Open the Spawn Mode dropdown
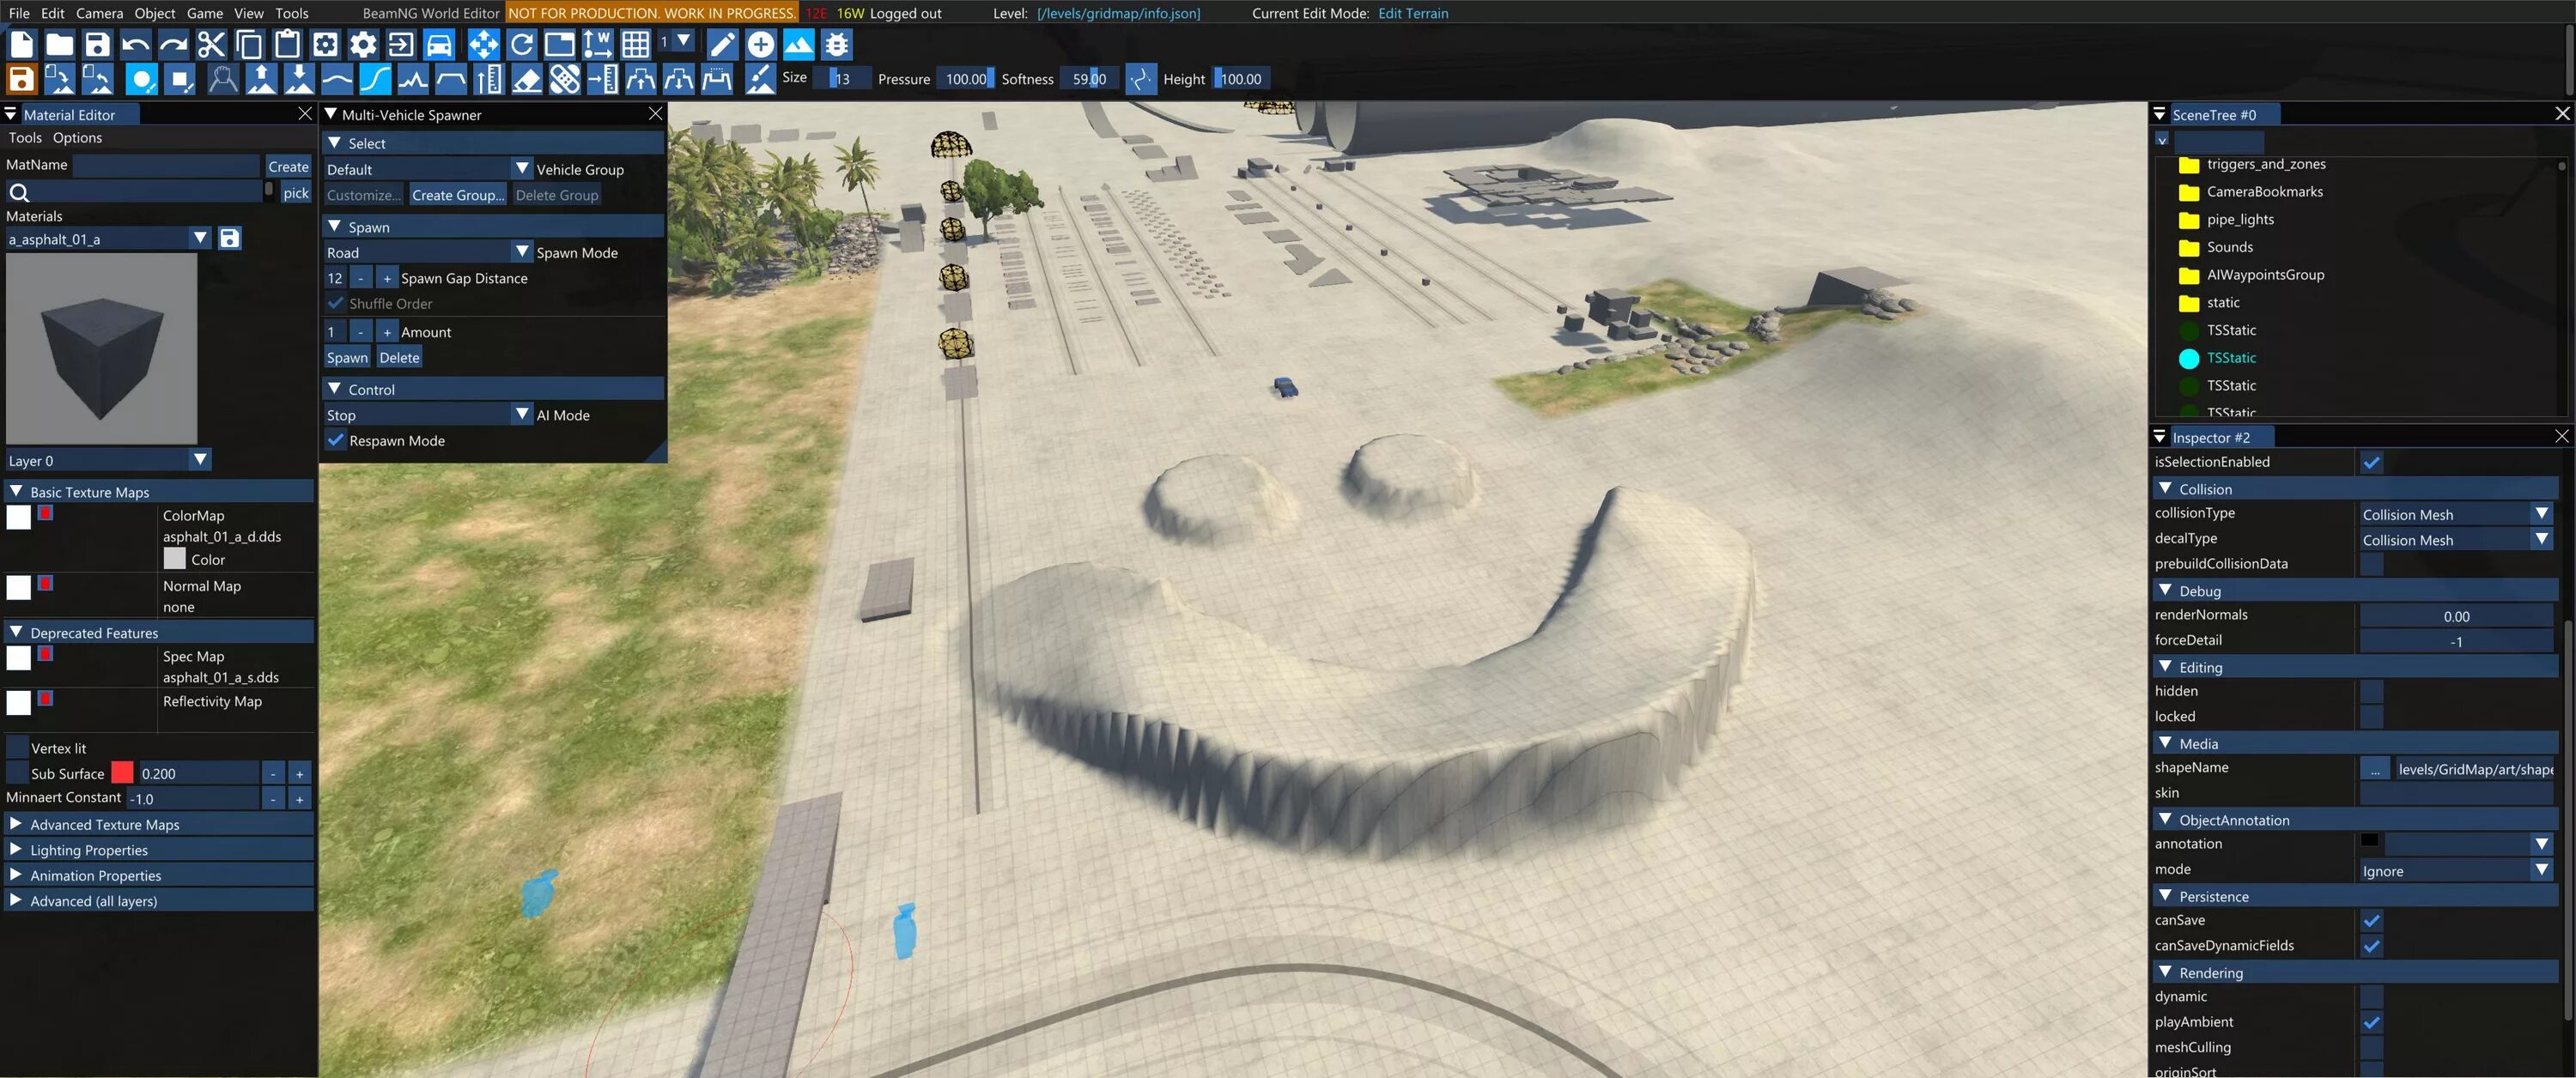2576x1078 pixels. (522, 252)
